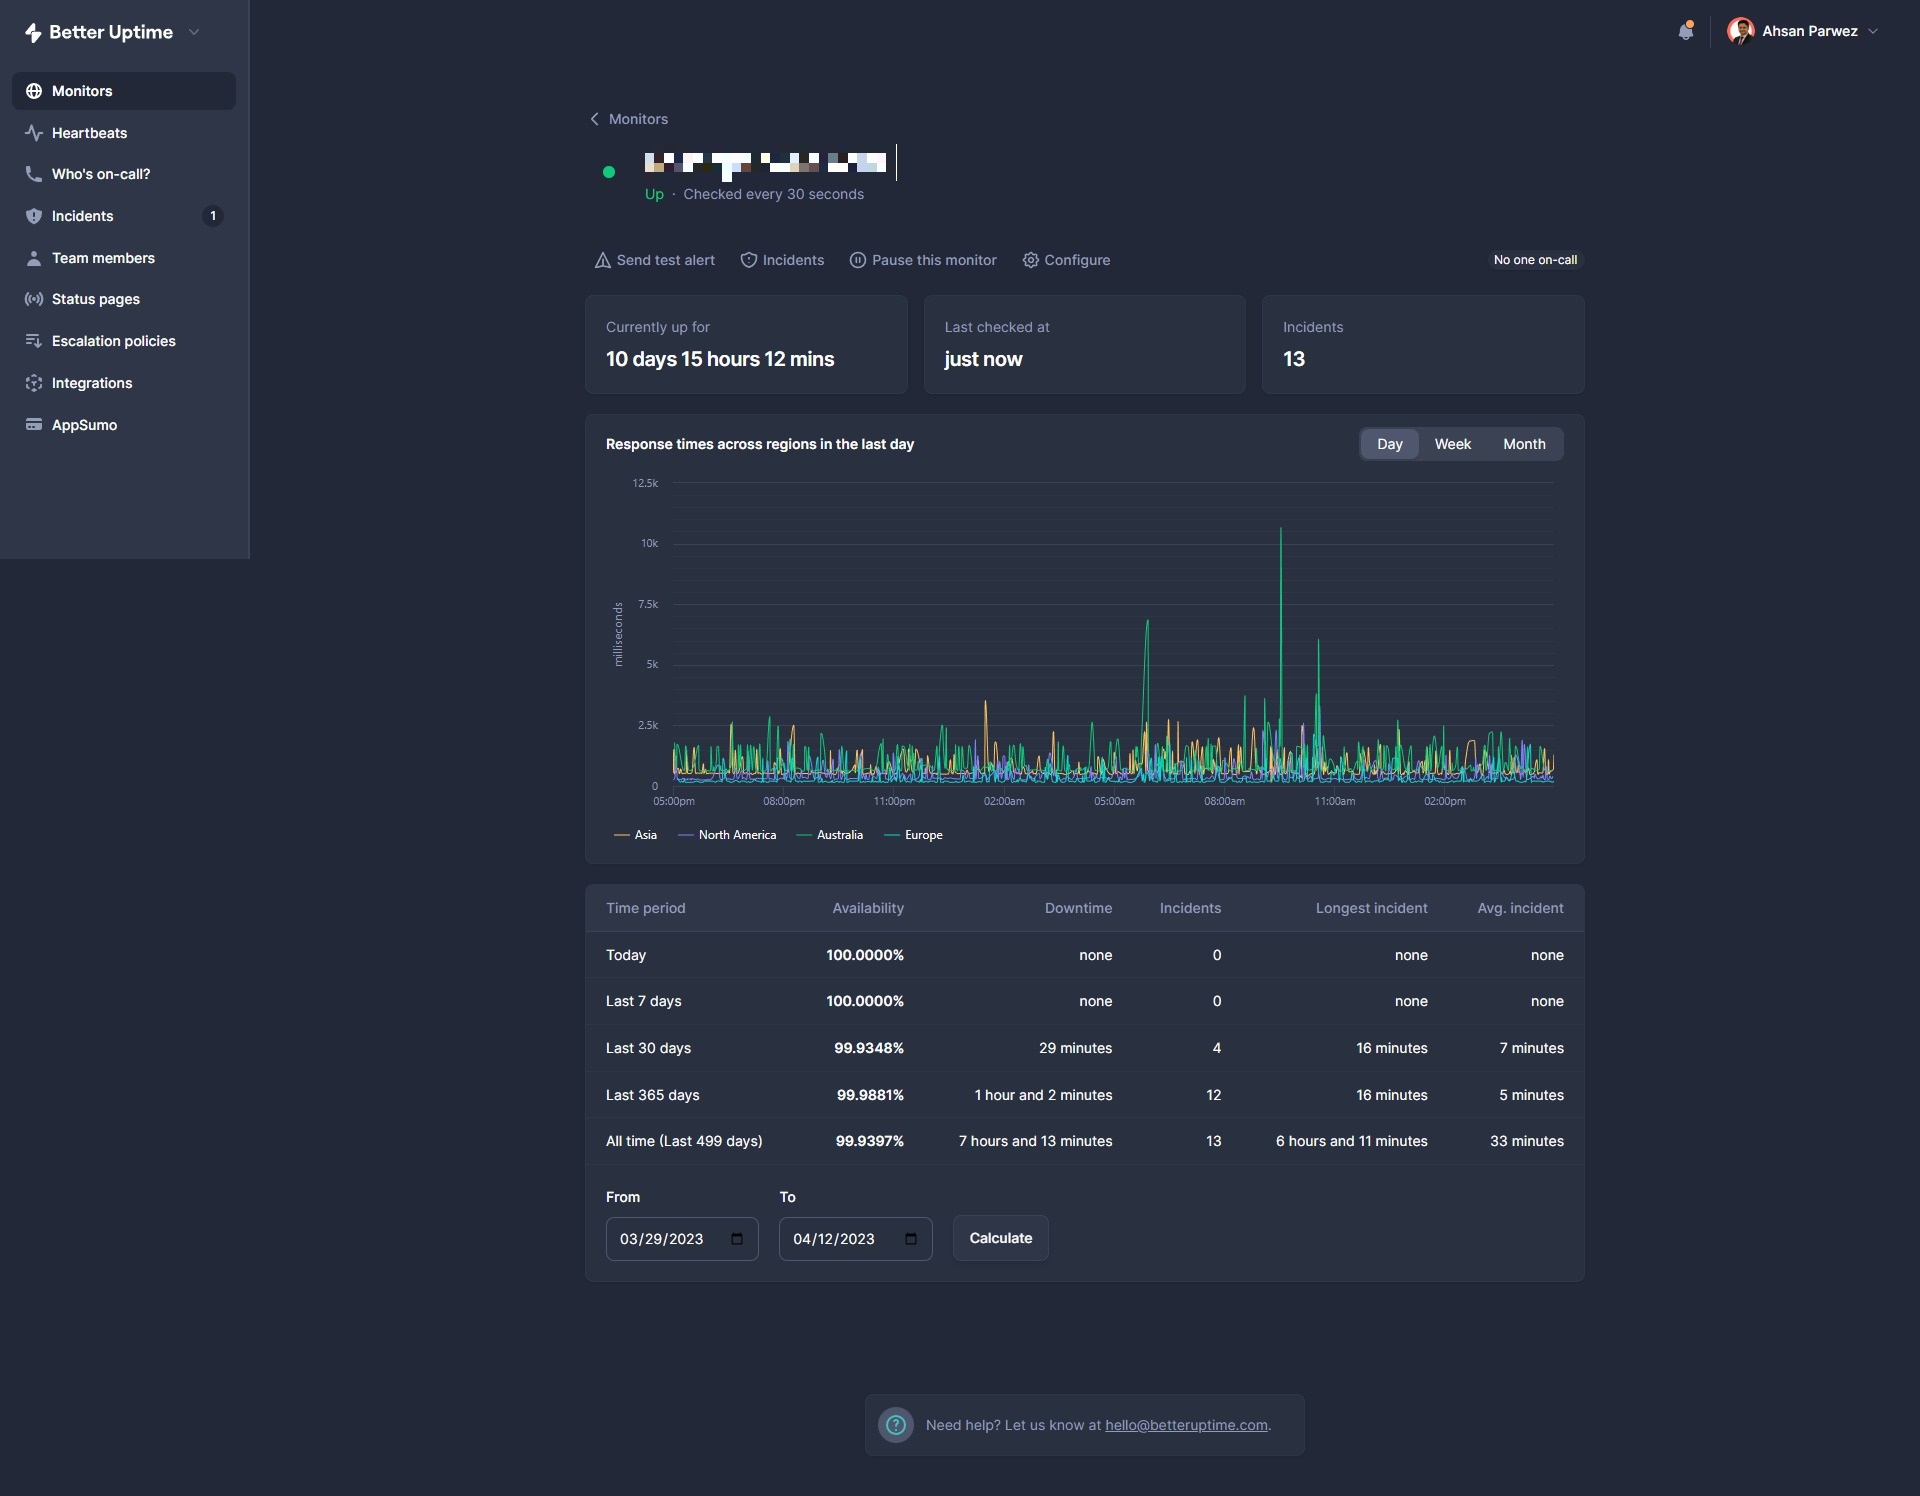This screenshot has width=1920, height=1496.
Task: Toggle the Asia line in the chart legend
Action: tap(635, 835)
